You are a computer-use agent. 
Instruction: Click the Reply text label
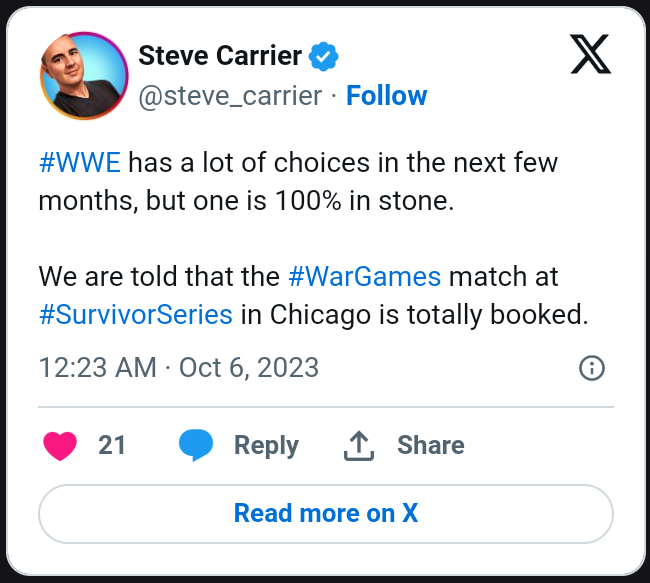tap(266, 446)
